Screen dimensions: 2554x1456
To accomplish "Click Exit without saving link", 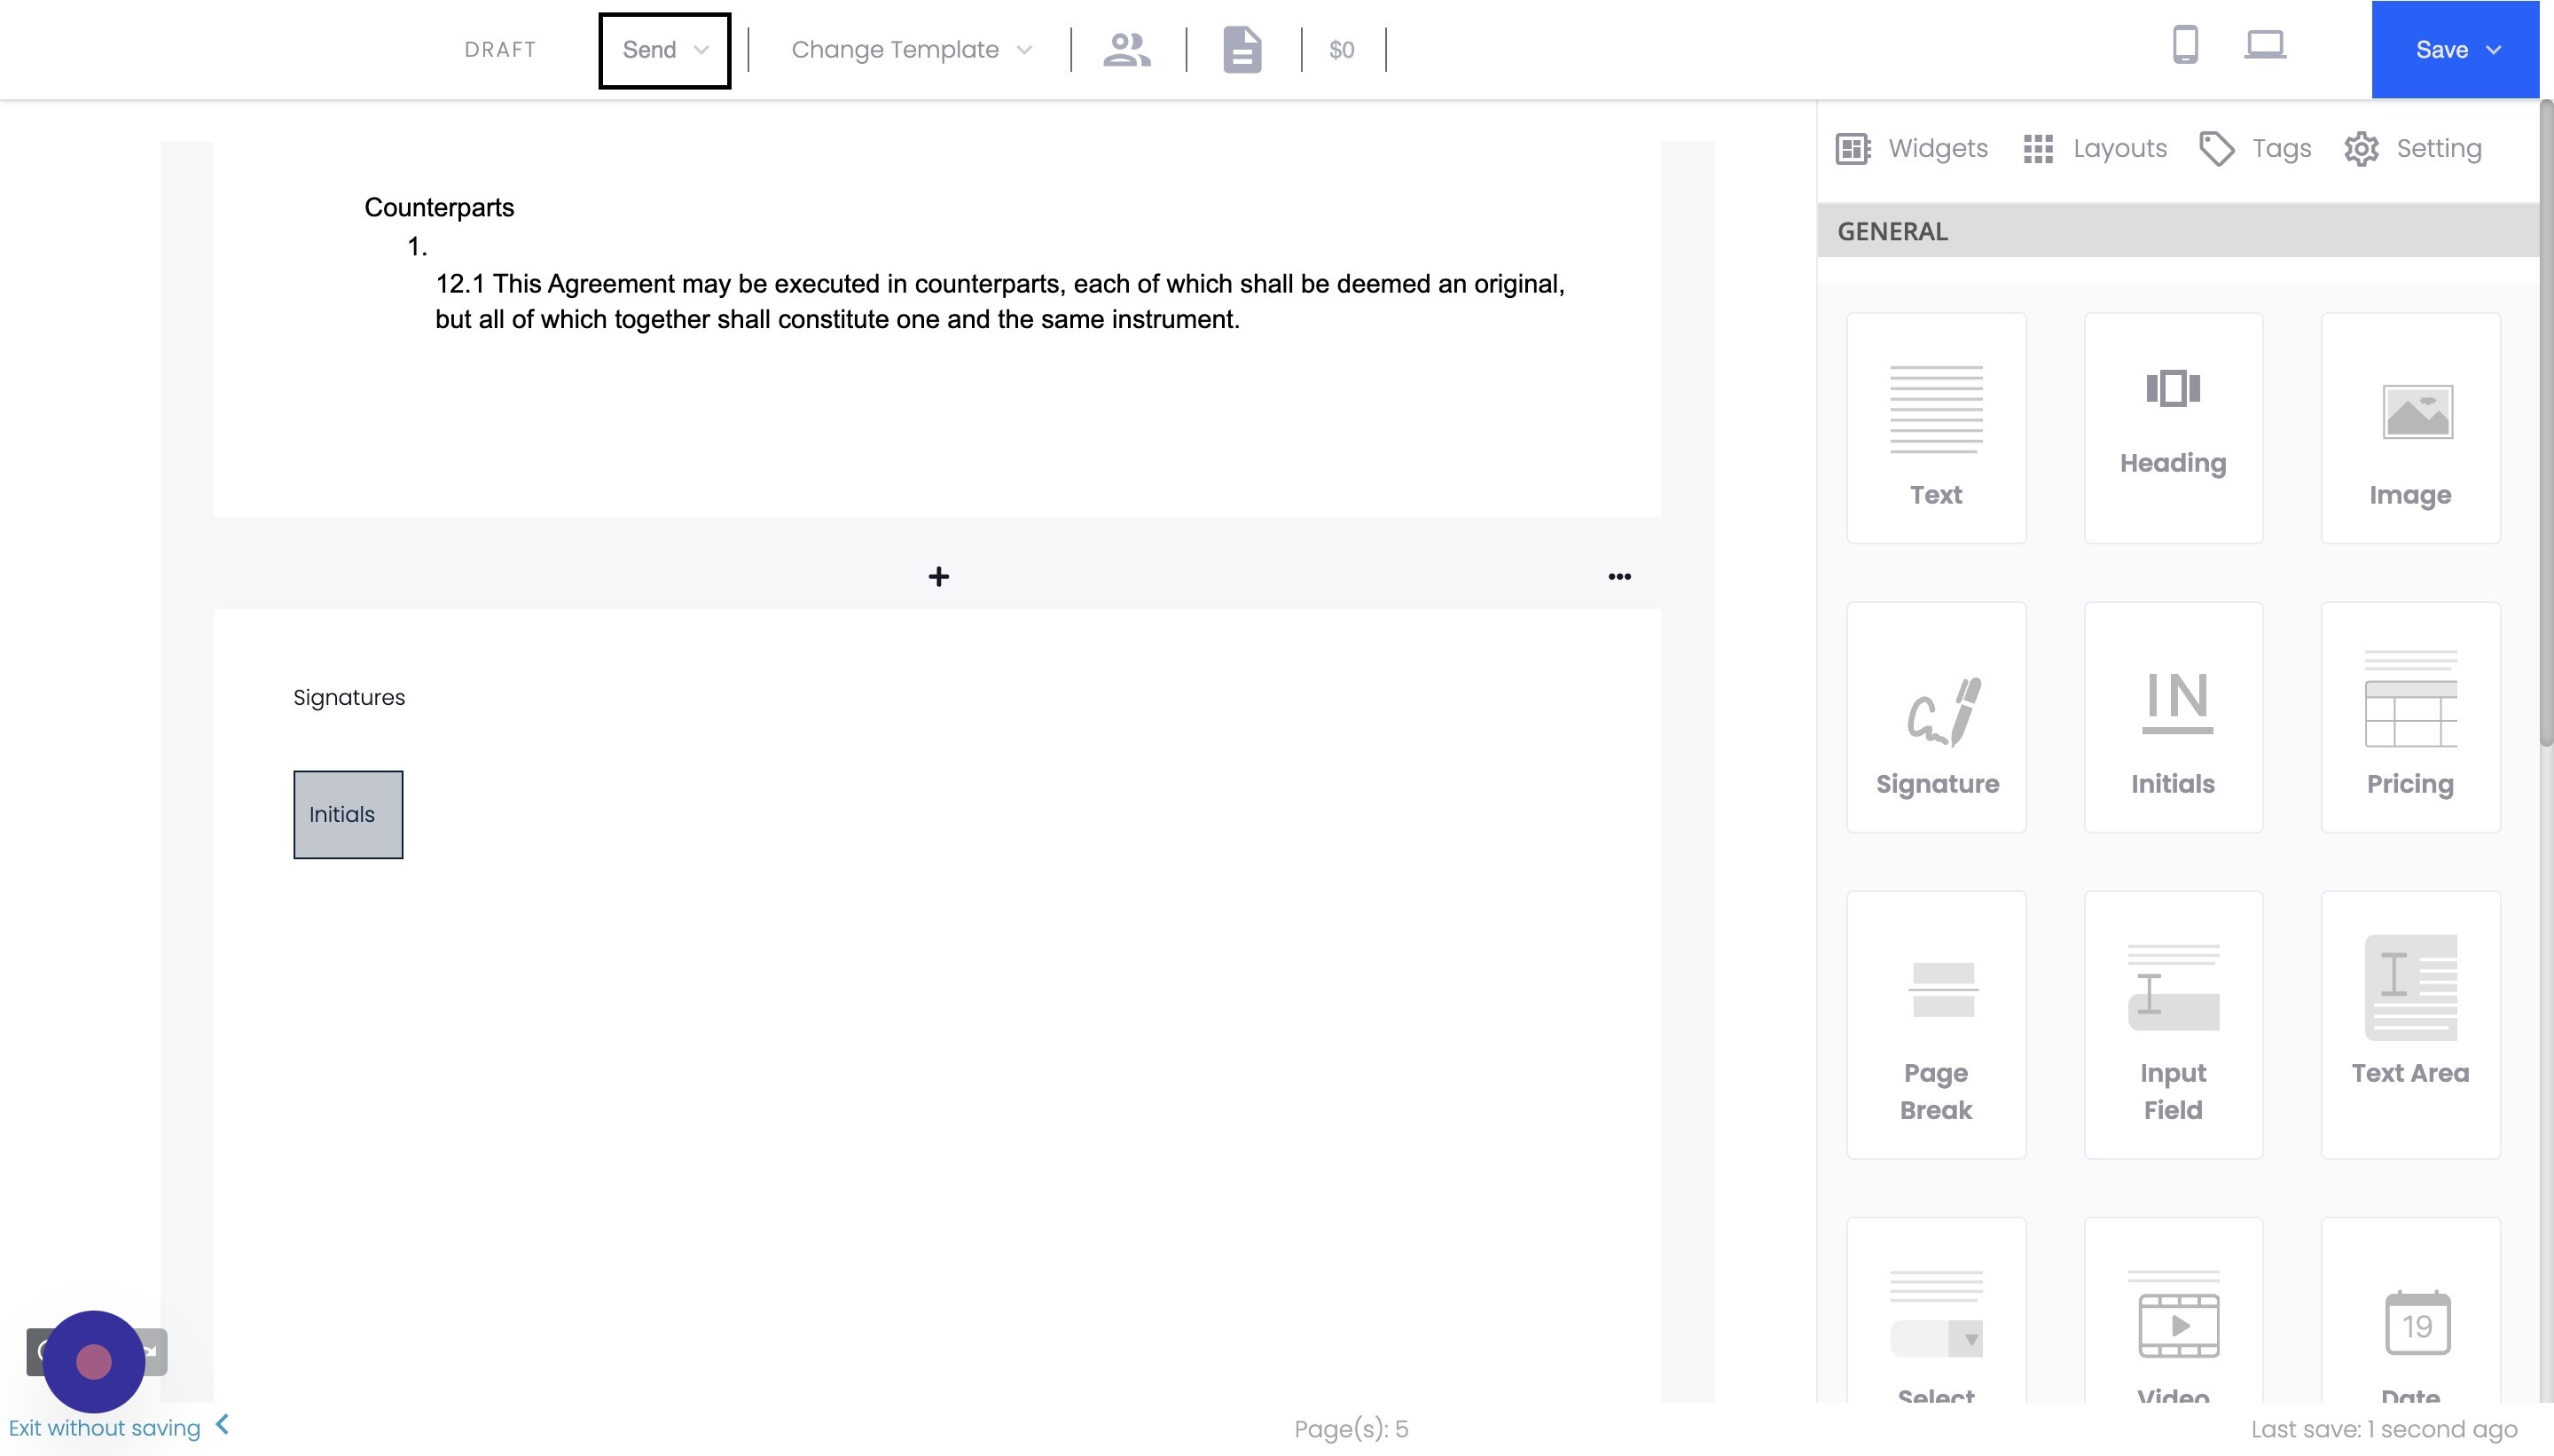I will [x=105, y=1428].
